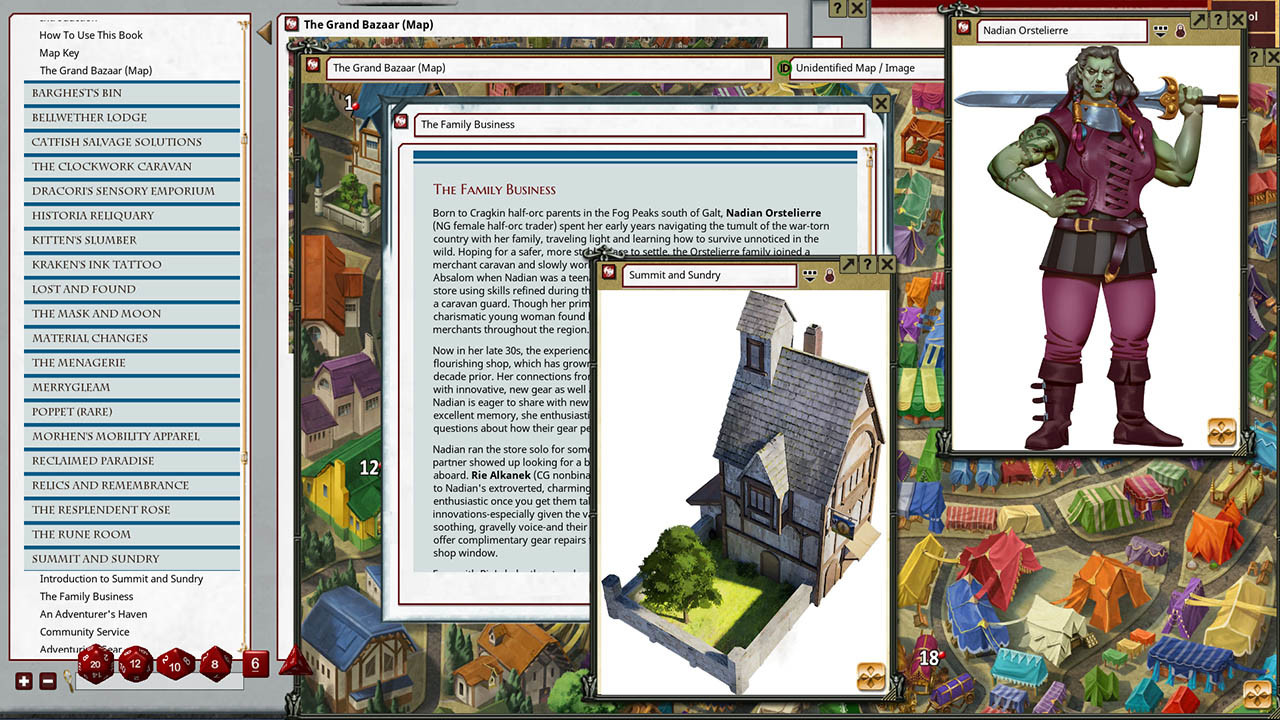
Task: Click the Summit and Sundry title field
Action: 708,275
